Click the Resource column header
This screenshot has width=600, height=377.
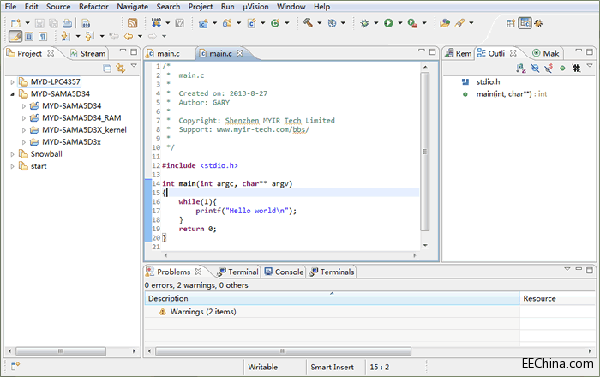(557, 299)
